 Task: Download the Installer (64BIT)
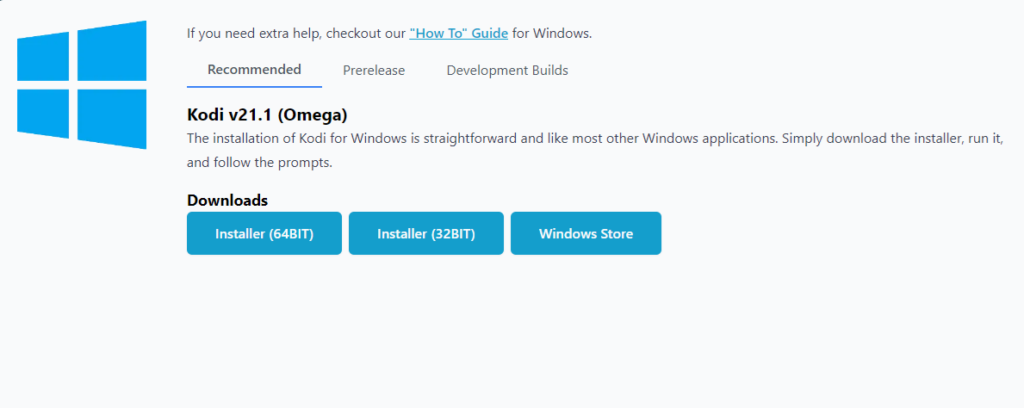[264, 234]
